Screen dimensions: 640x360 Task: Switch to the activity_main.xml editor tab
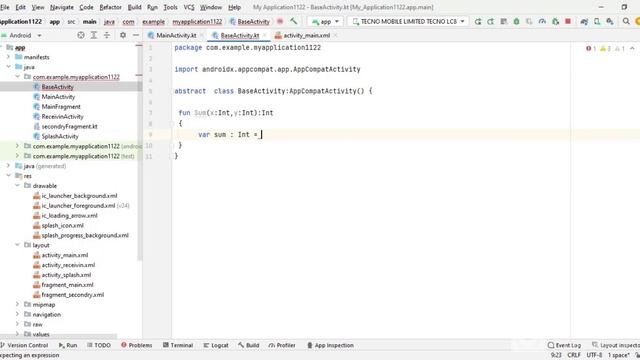[307, 36]
